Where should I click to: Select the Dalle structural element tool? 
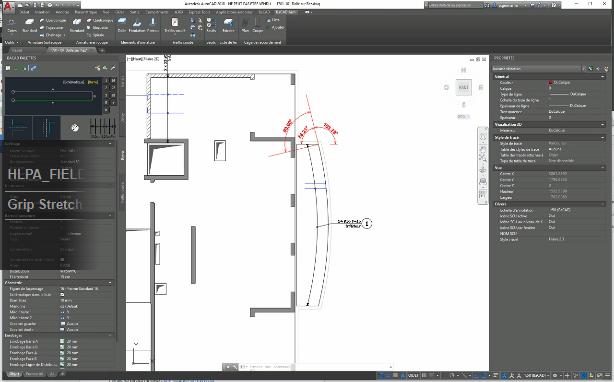(122, 24)
